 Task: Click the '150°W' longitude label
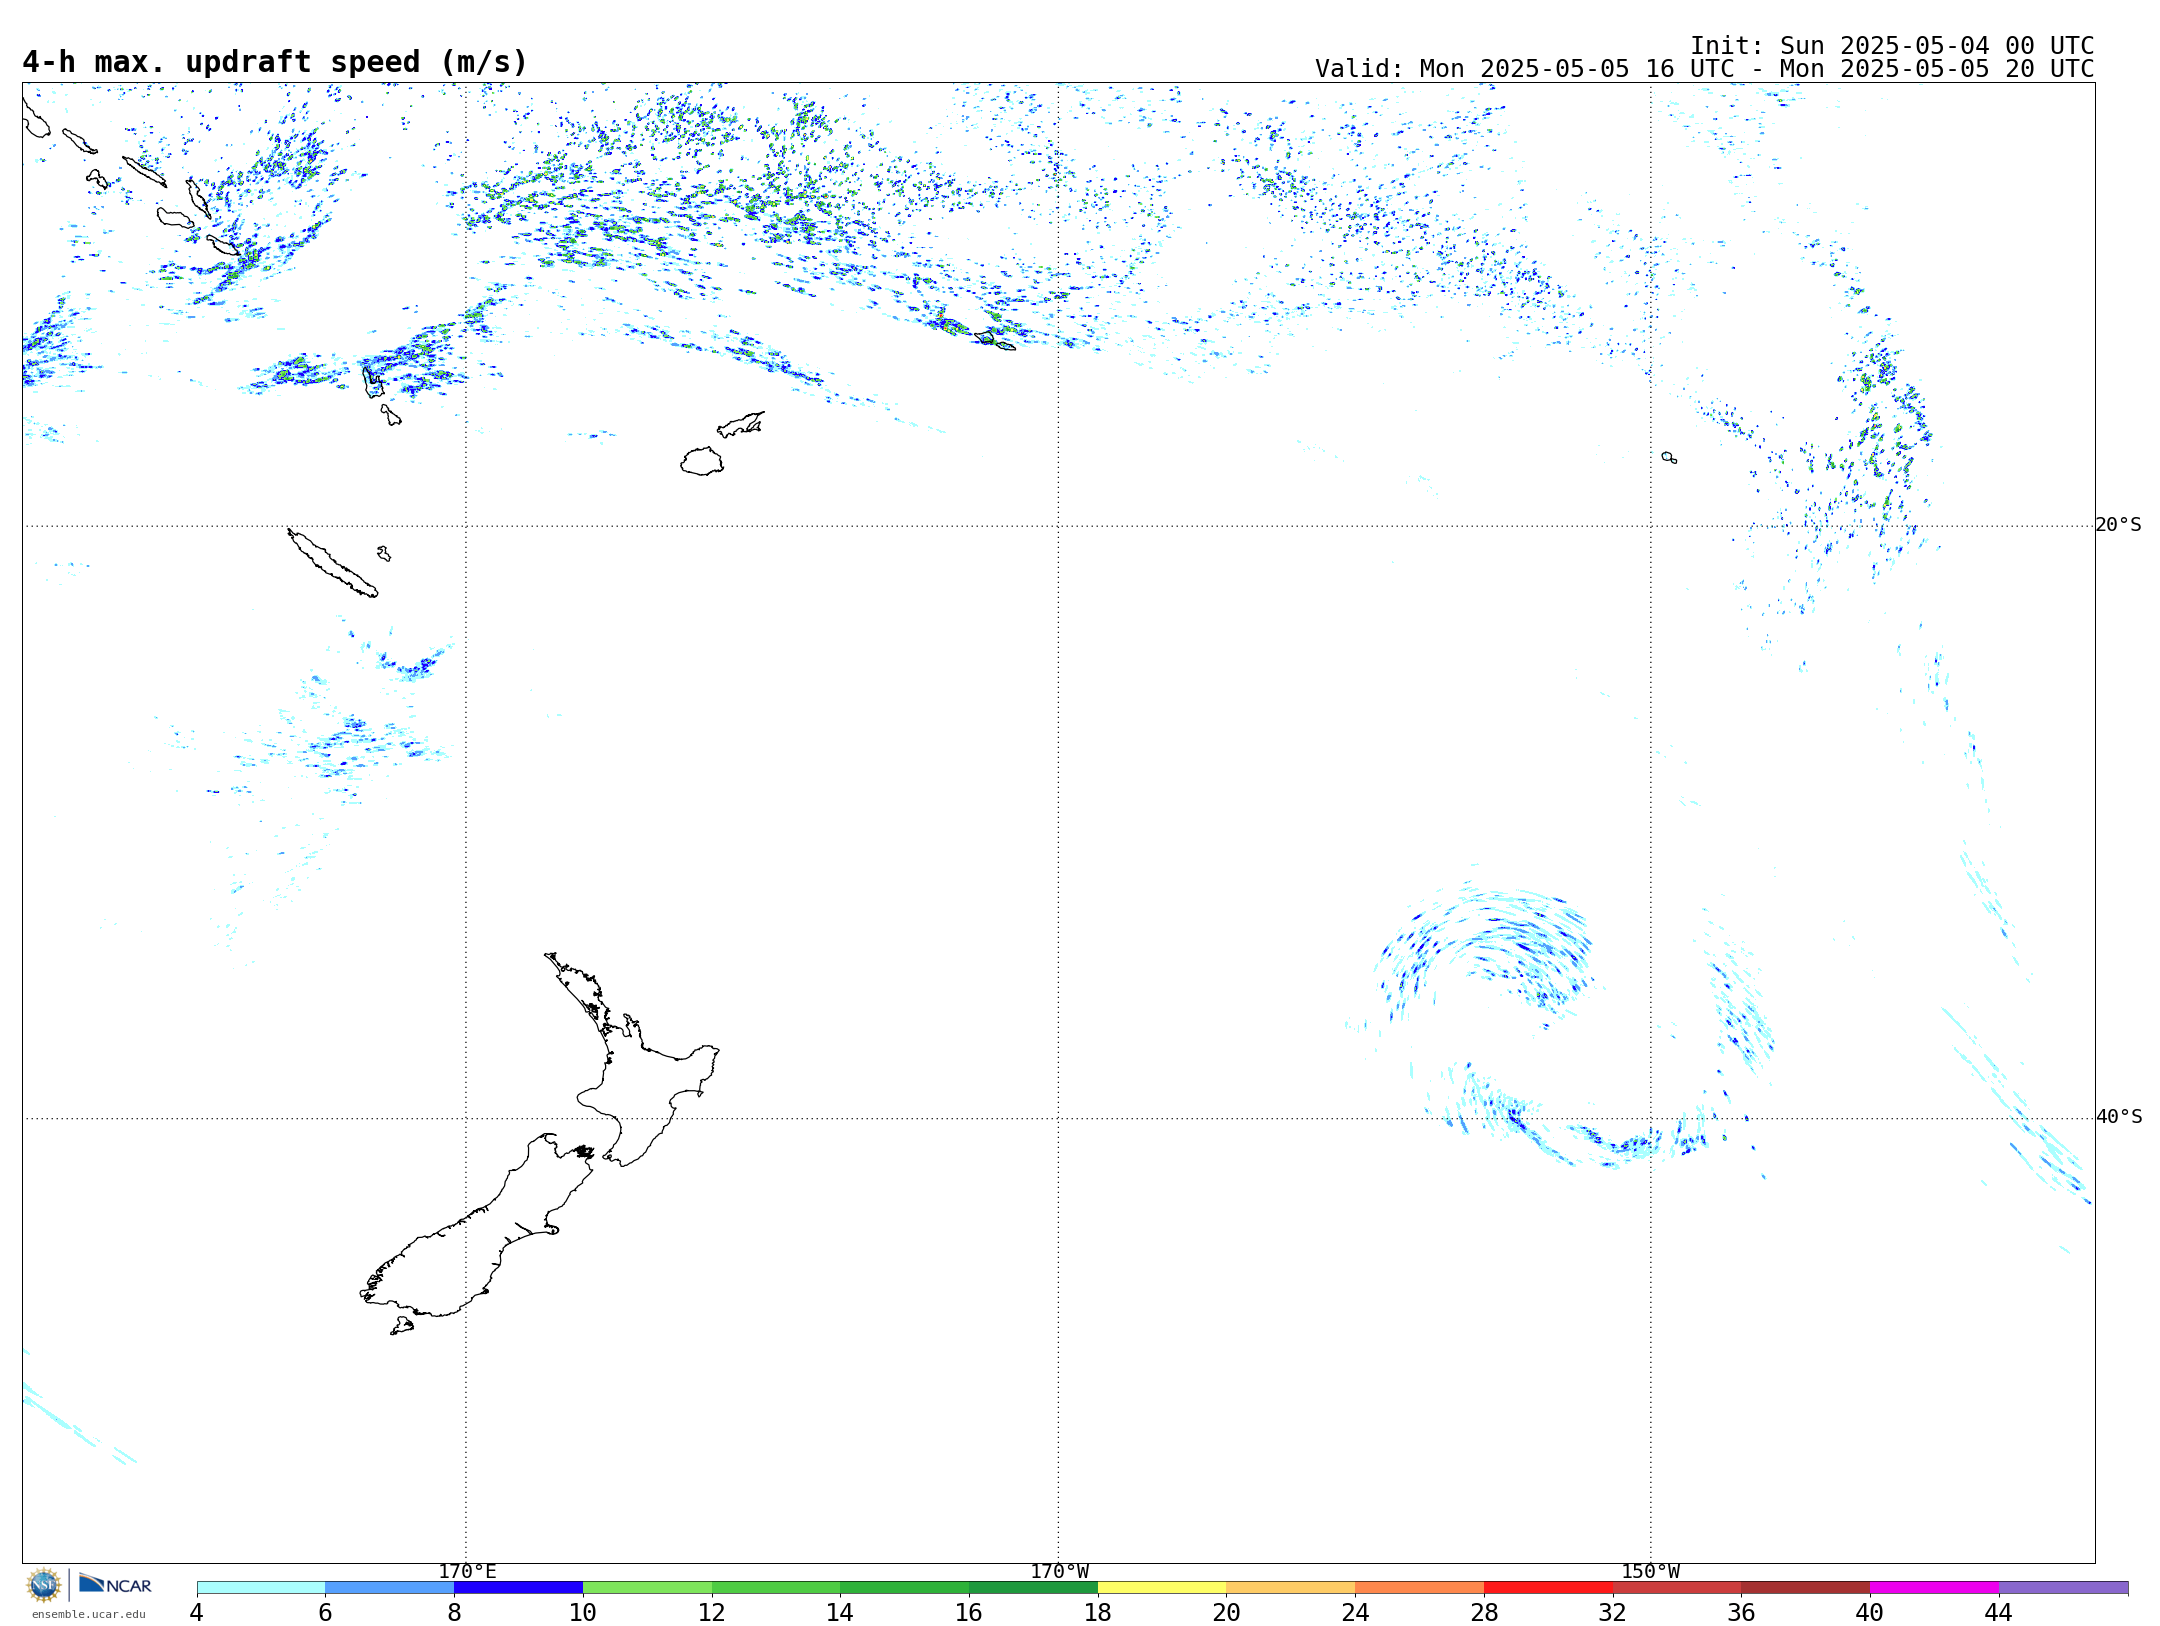pyautogui.click(x=1650, y=1572)
